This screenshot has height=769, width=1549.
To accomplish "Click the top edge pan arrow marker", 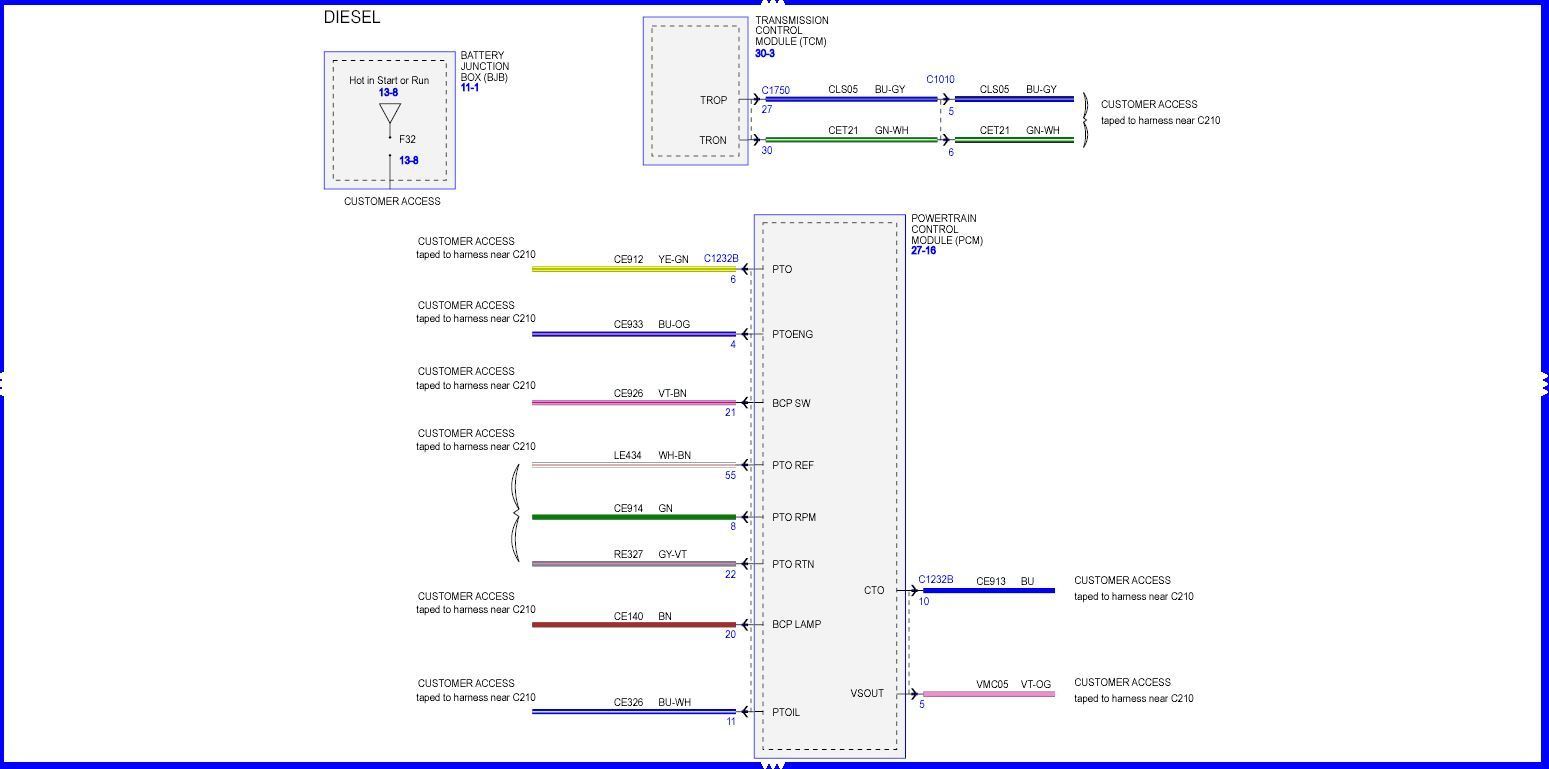I will coord(773,4).
